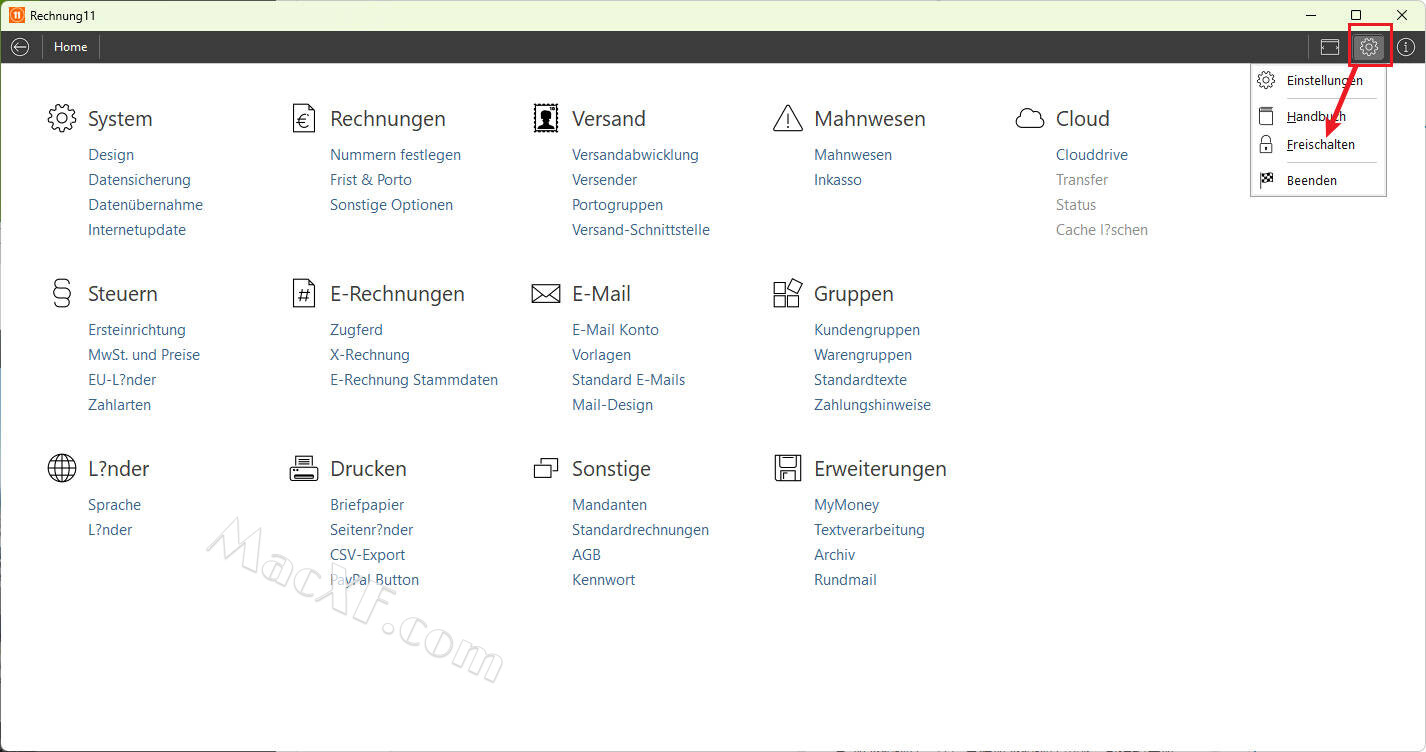Select Freischalten from the dropdown menu
This screenshot has width=1426, height=752.
pos(1320,144)
